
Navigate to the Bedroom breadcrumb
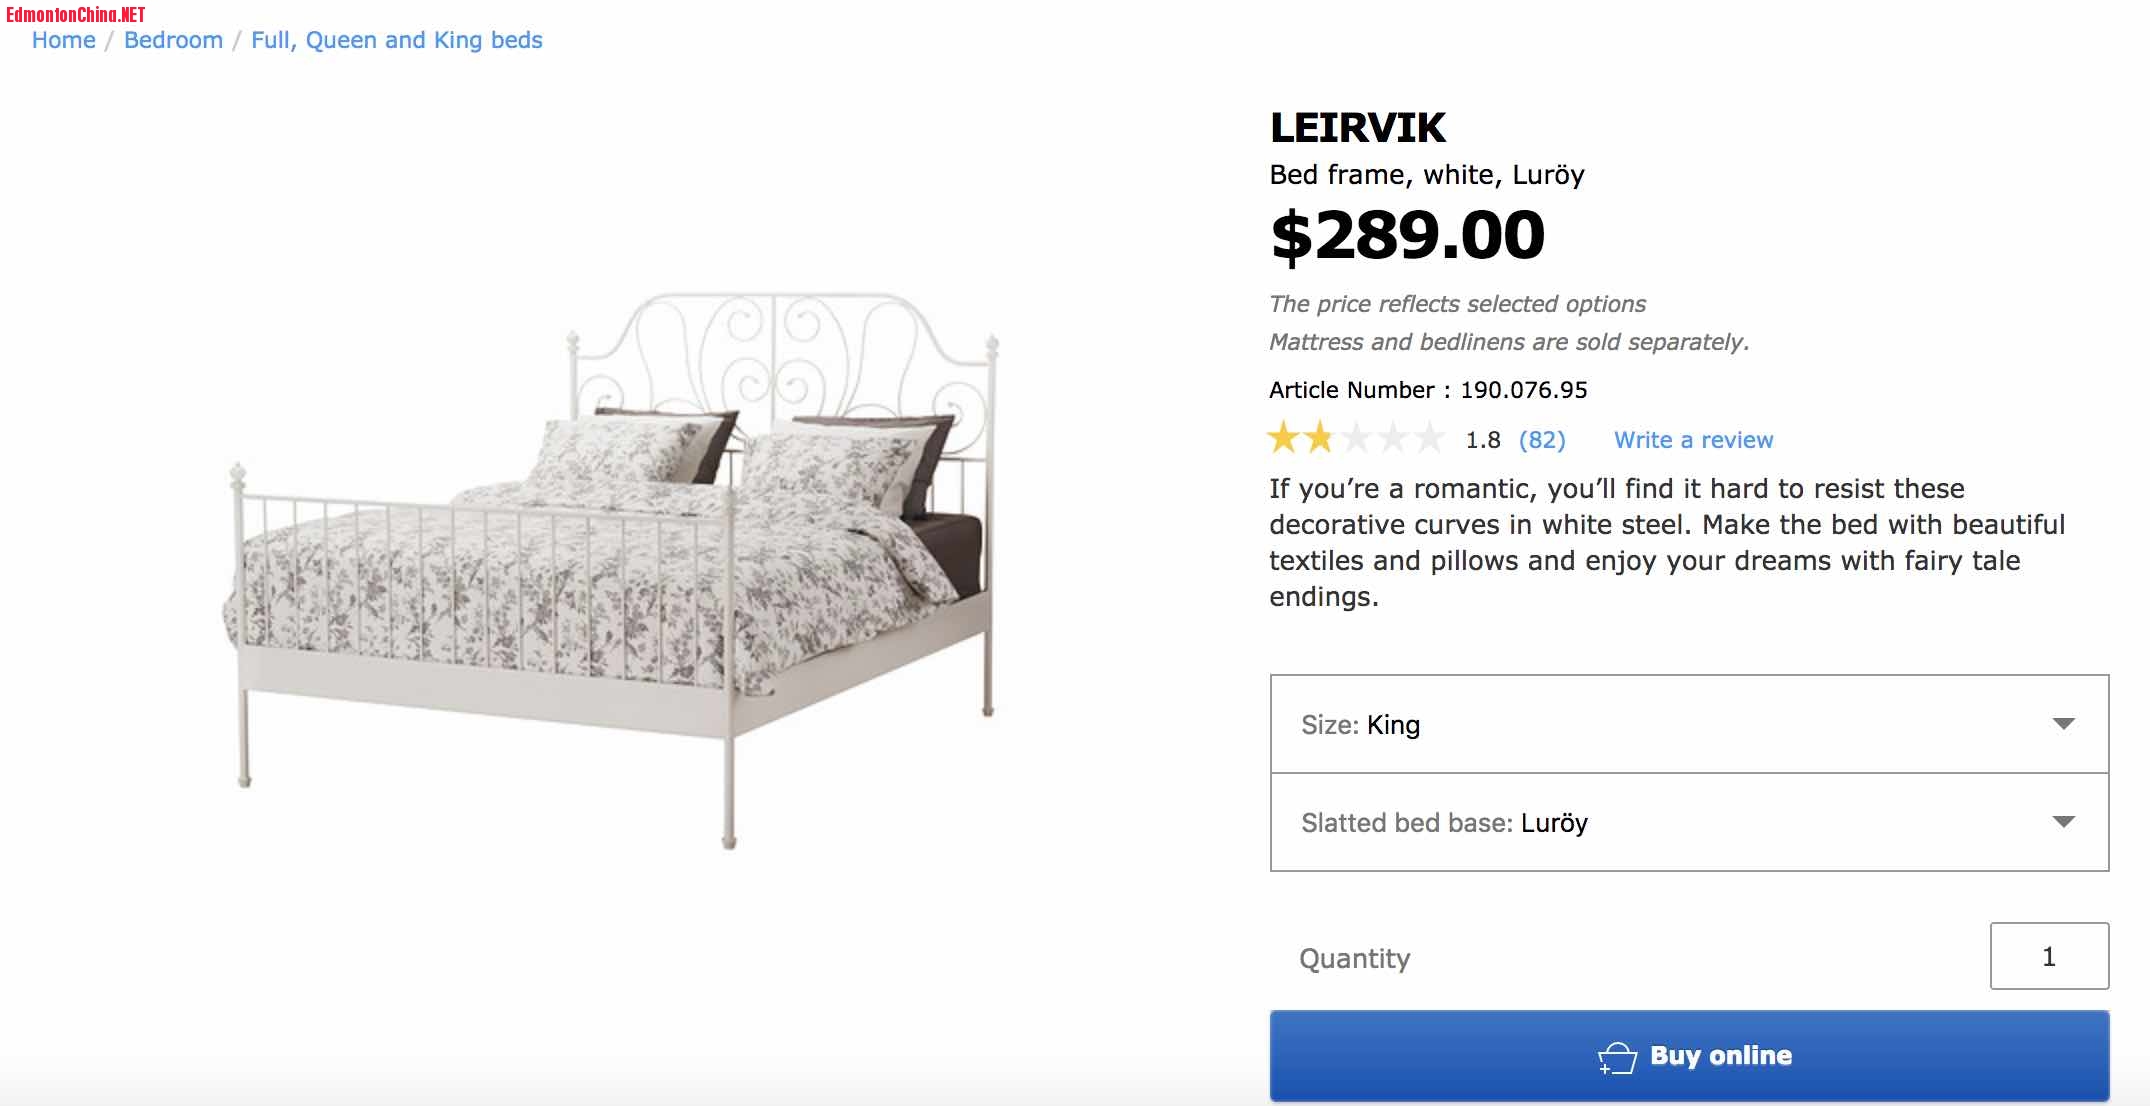point(173,40)
